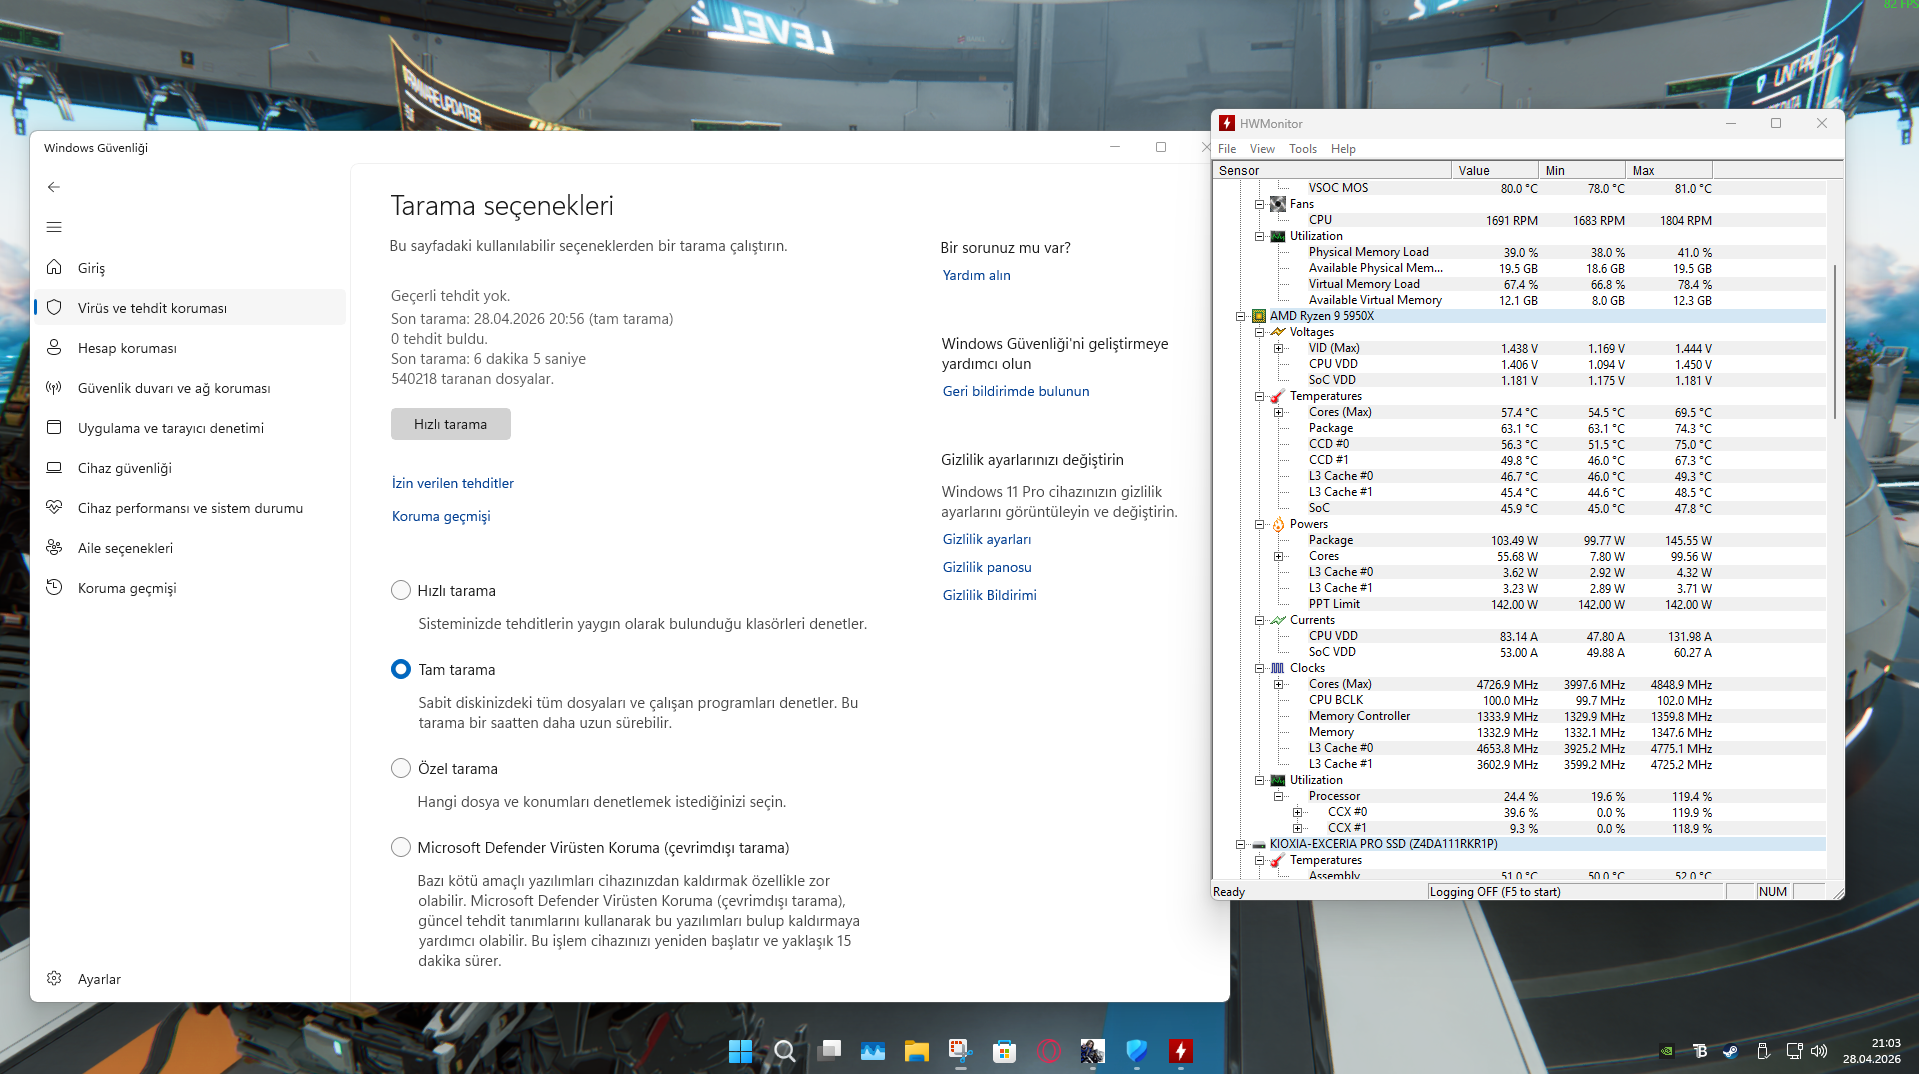Image resolution: width=1919 pixels, height=1074 pixels.
Task: Collapse the AMD Ryzen 9 5950X node
Action: click(x=1240, y=316)
